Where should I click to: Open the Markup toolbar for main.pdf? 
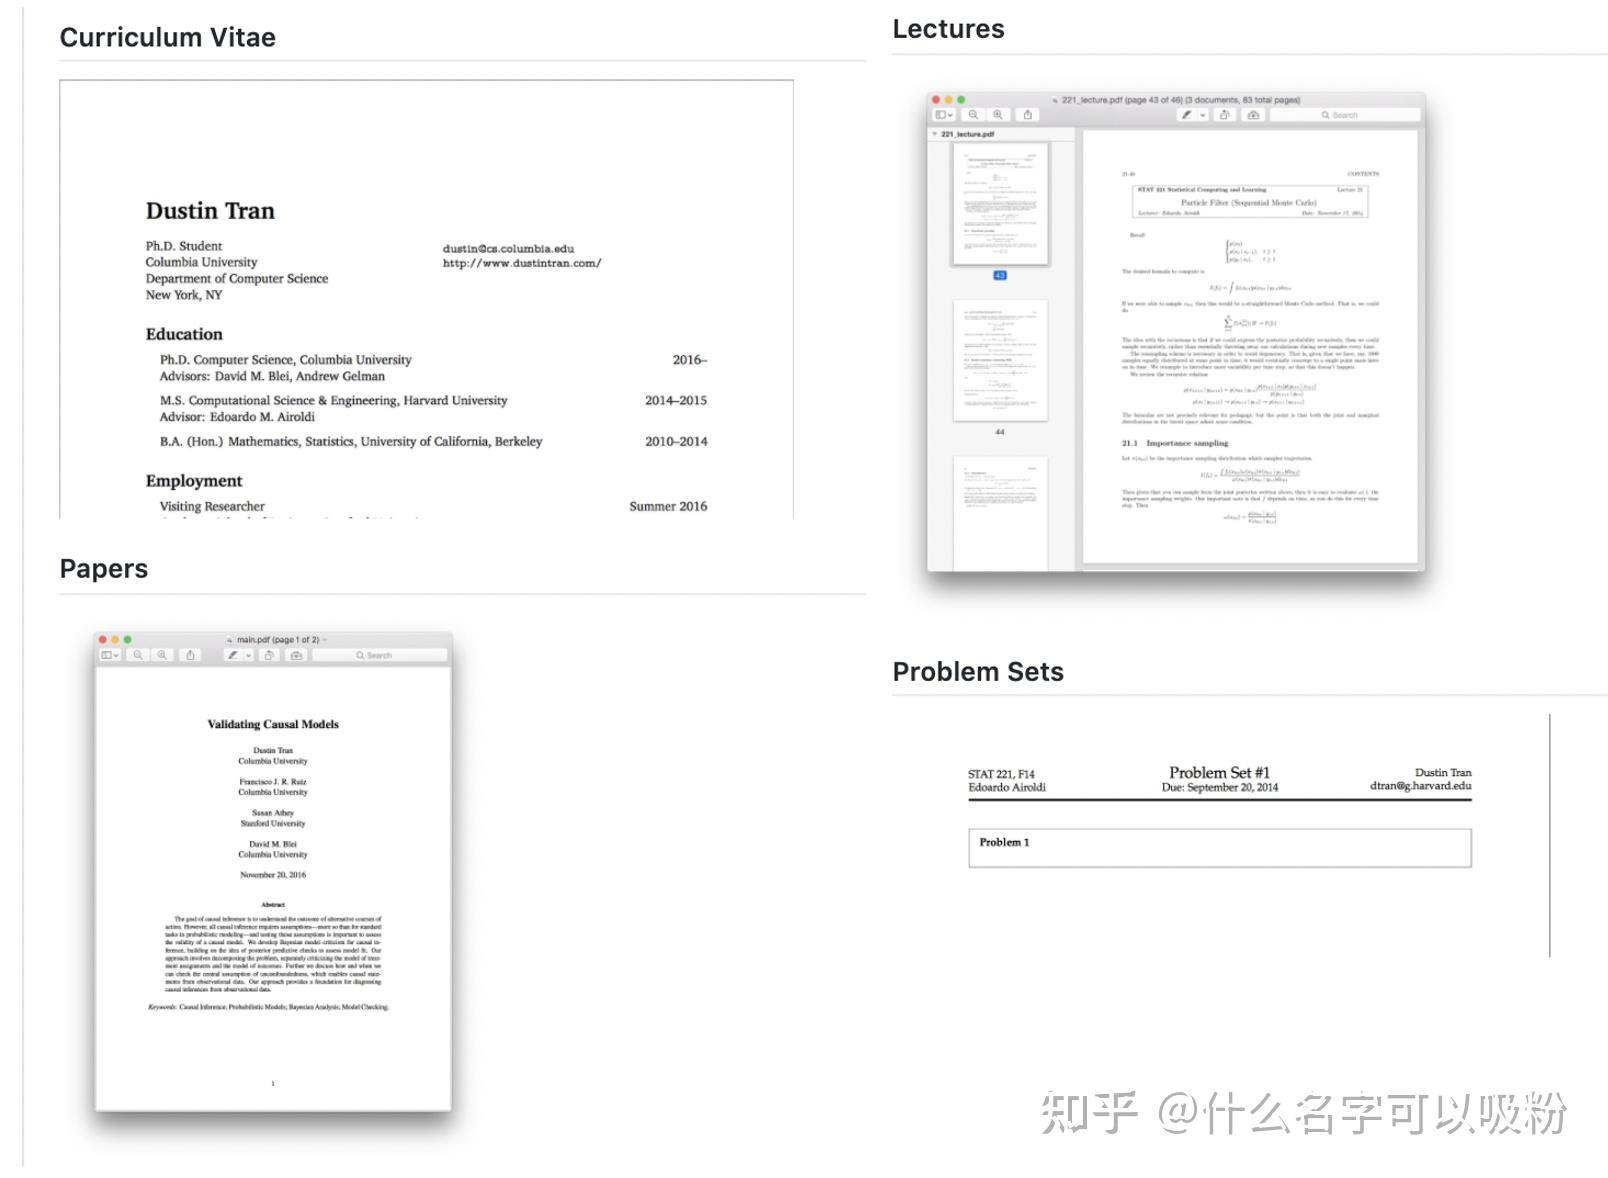[234, 655]
